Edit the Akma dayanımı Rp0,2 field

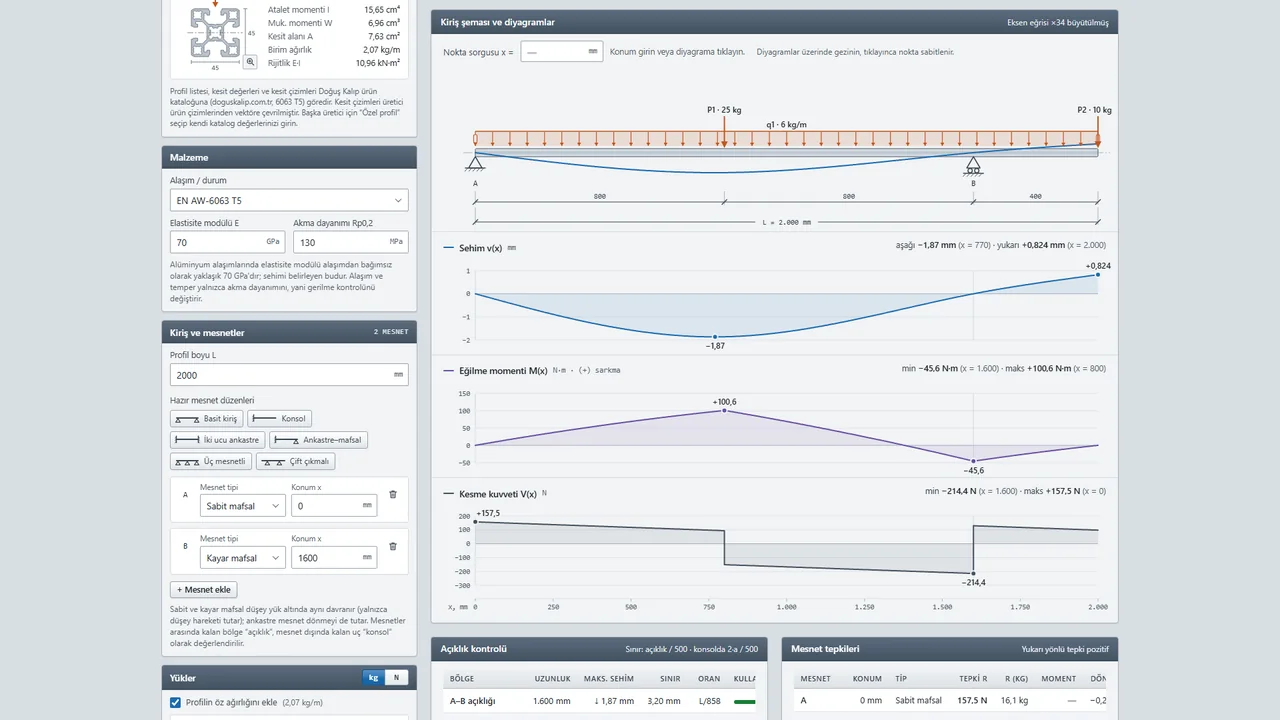pyautogui.click(x=351, y=242)
